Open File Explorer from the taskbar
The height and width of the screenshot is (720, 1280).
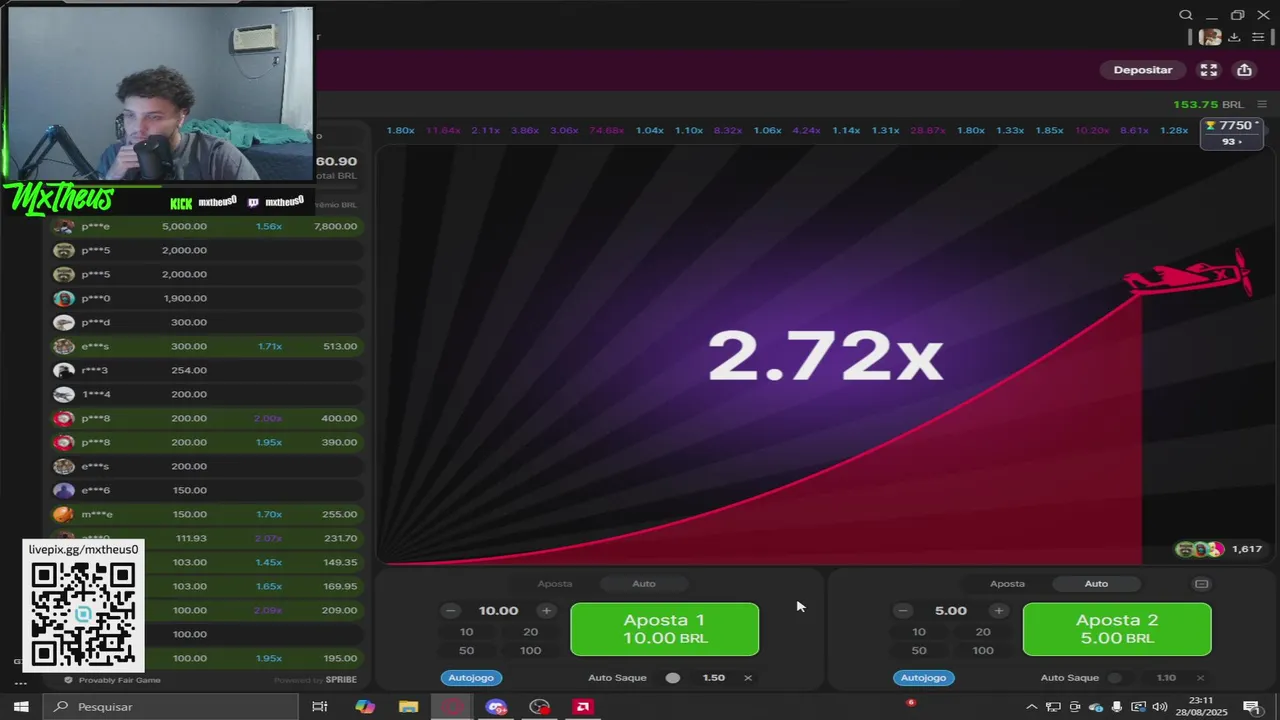click(408, 707)
